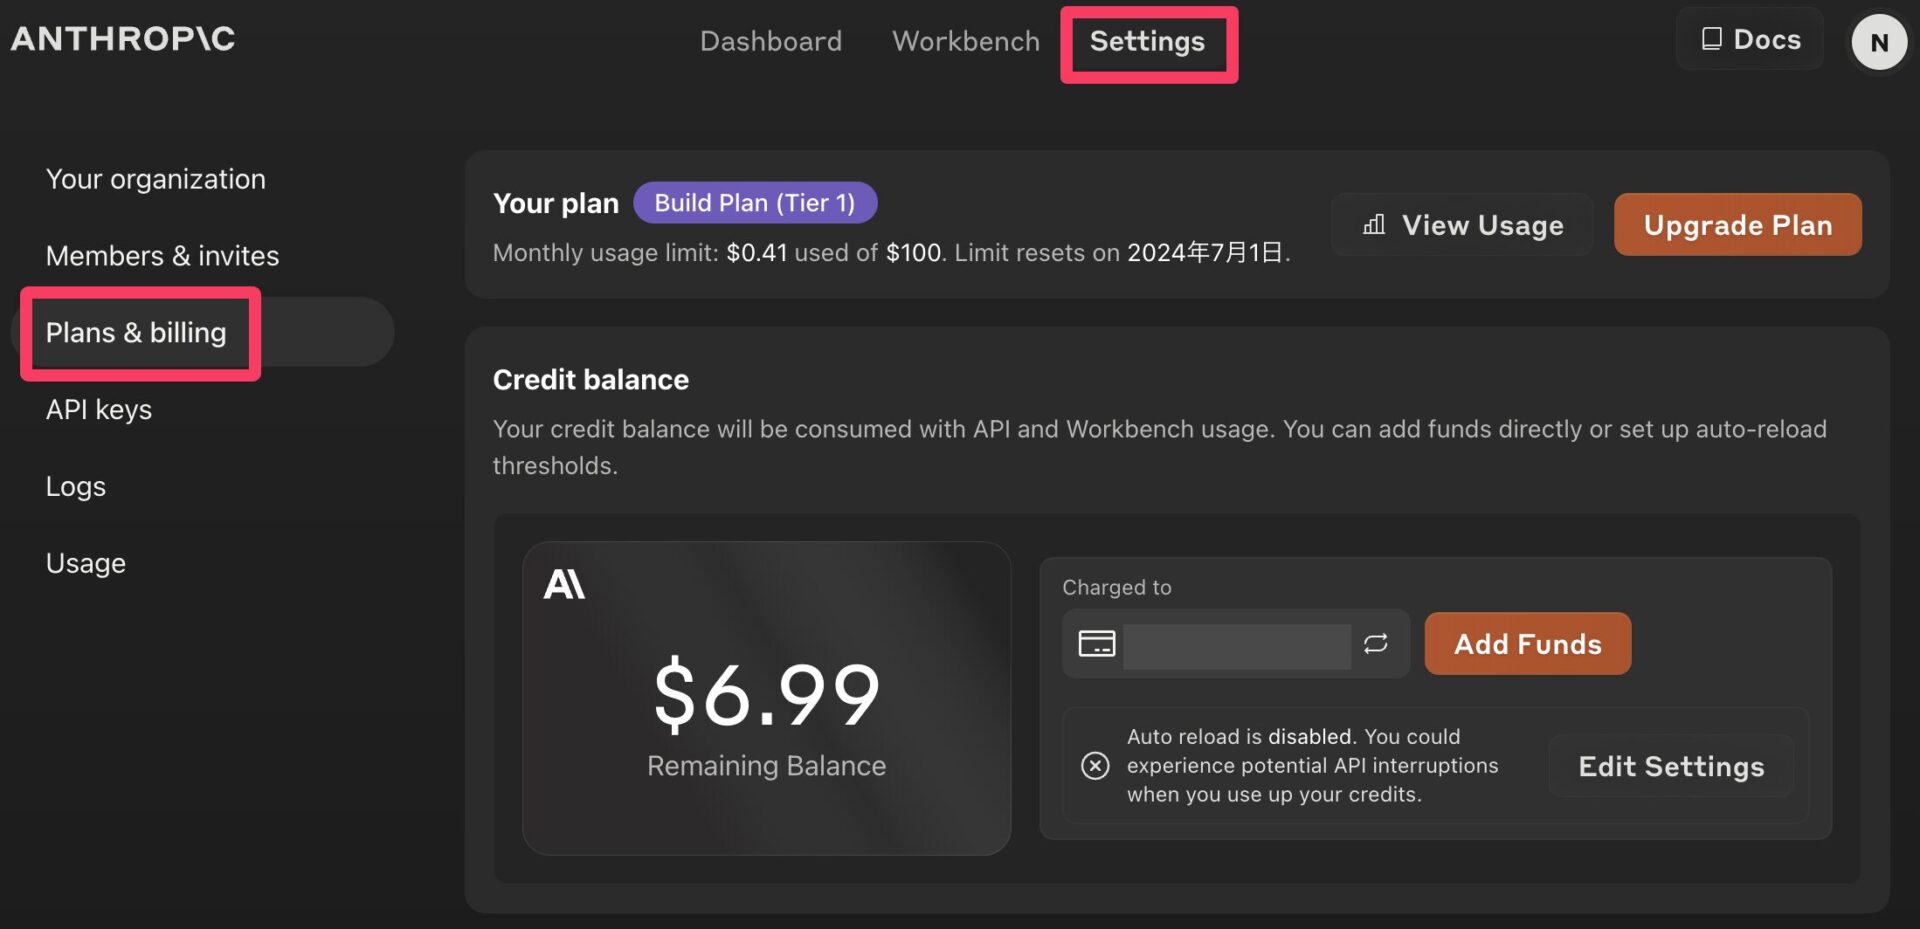The height and width of the screenshot is (929, 1920).
Task: Click the swap payment method arrows icon
Action: [x=1375, y=643]
